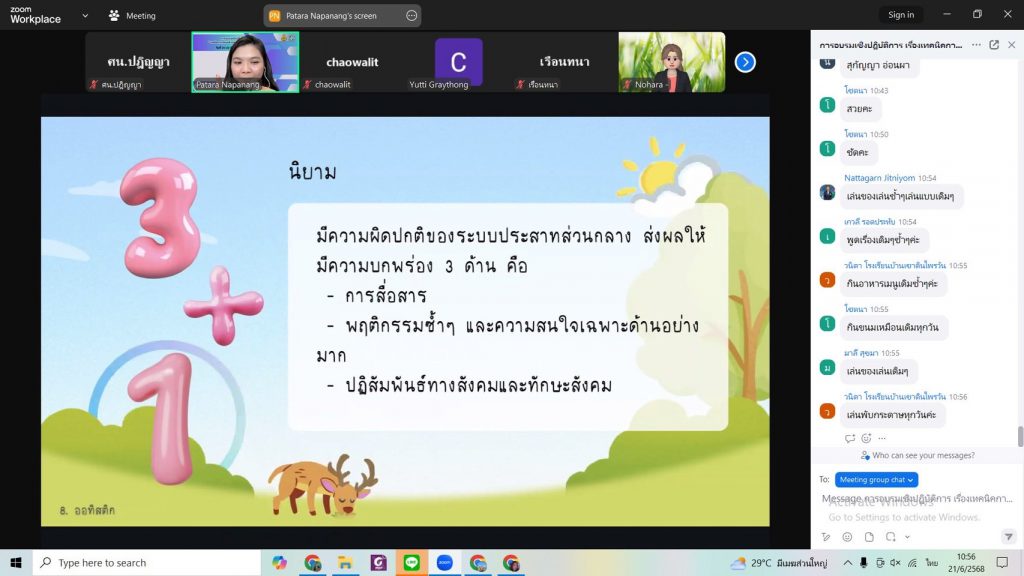Open purple app icon on taskbar
The image size is (1024, 576).
[379, 562]
